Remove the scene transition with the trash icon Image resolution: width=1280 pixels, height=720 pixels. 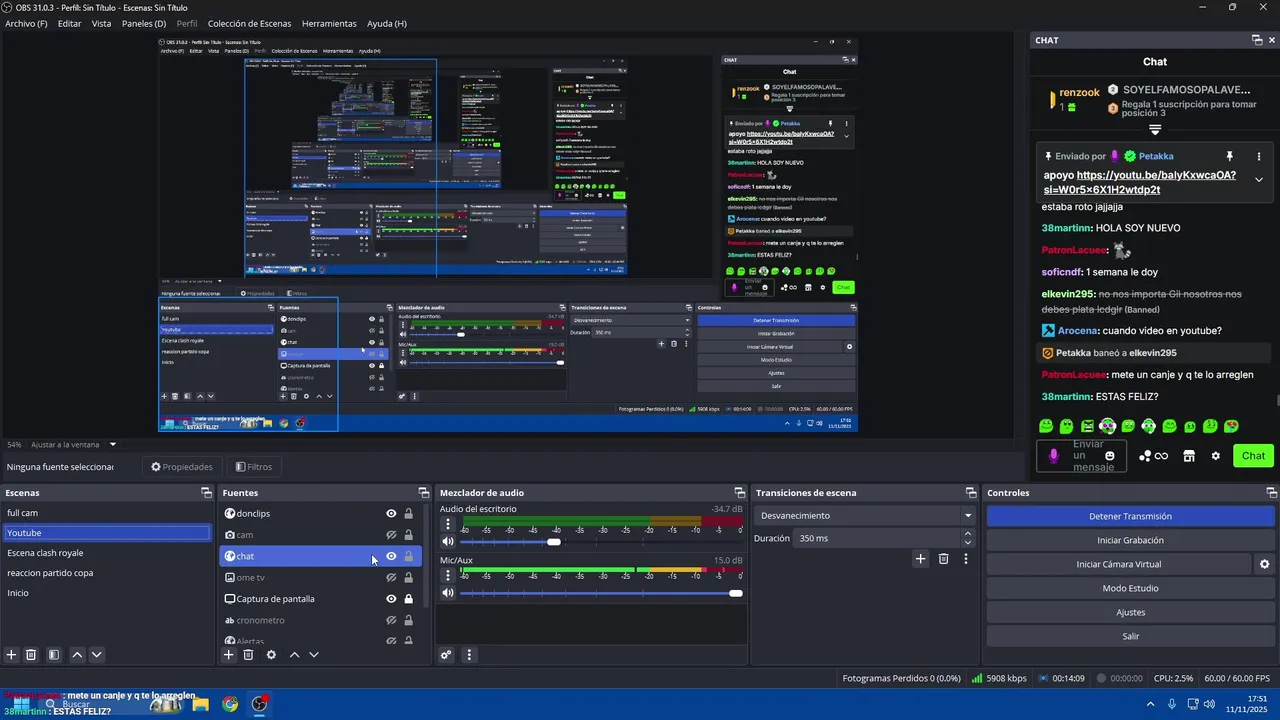943,559
